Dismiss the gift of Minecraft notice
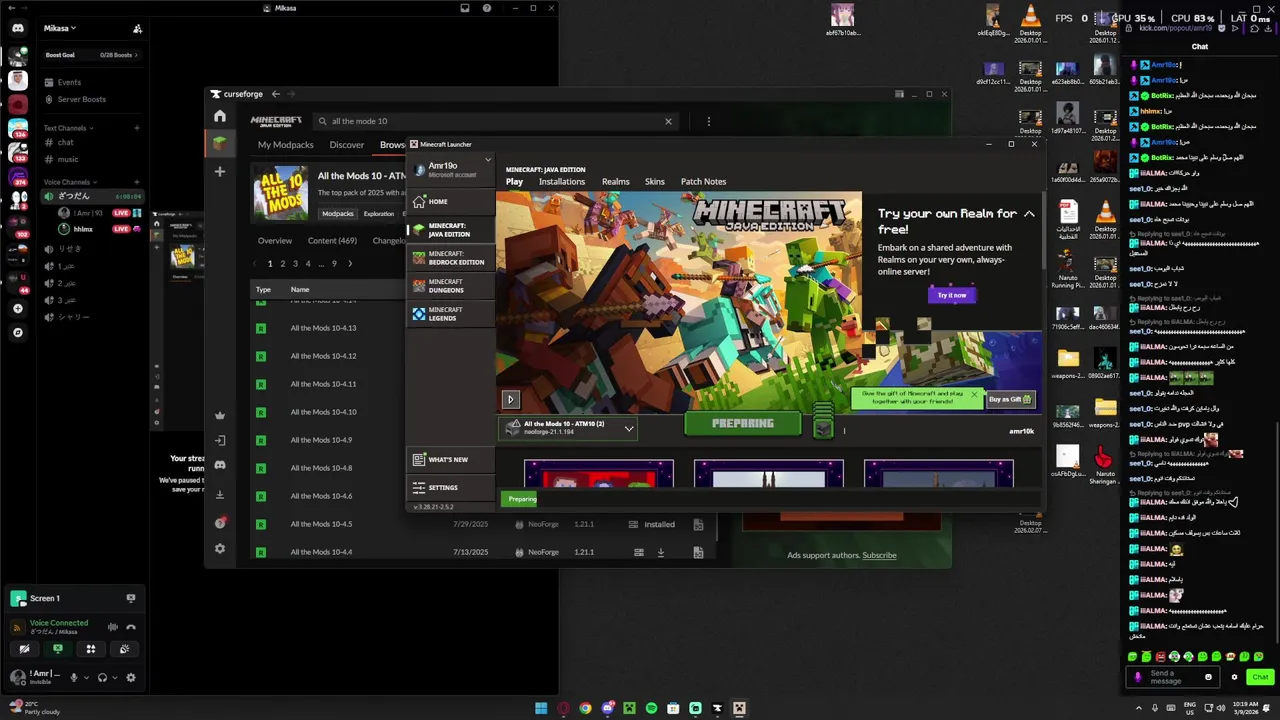This screenshot has height=720, width=1280. click(x=973, y=394)
